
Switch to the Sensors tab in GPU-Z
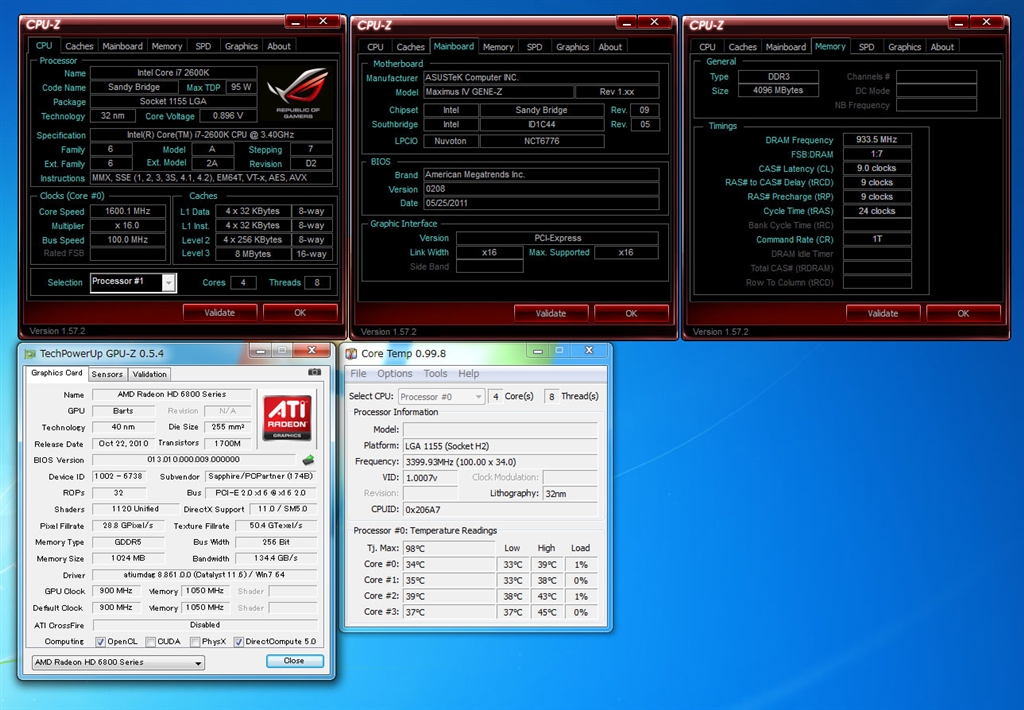coord(107,374)
